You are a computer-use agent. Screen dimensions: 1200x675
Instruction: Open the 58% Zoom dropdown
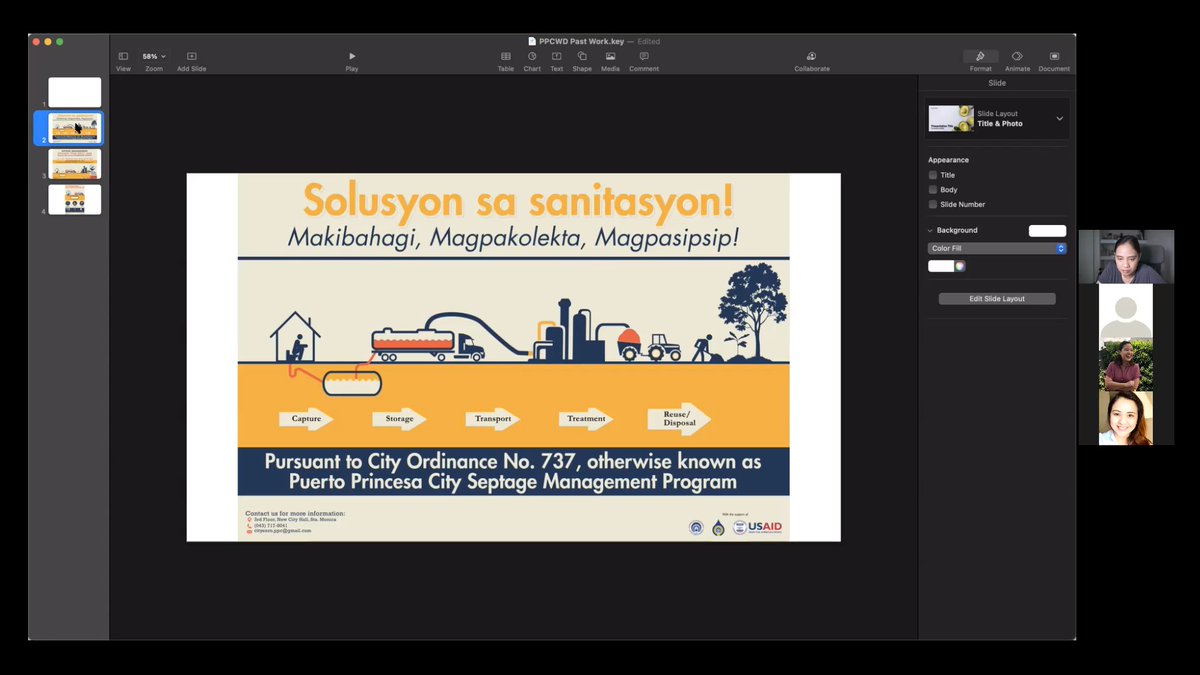(x=154, y=57)
